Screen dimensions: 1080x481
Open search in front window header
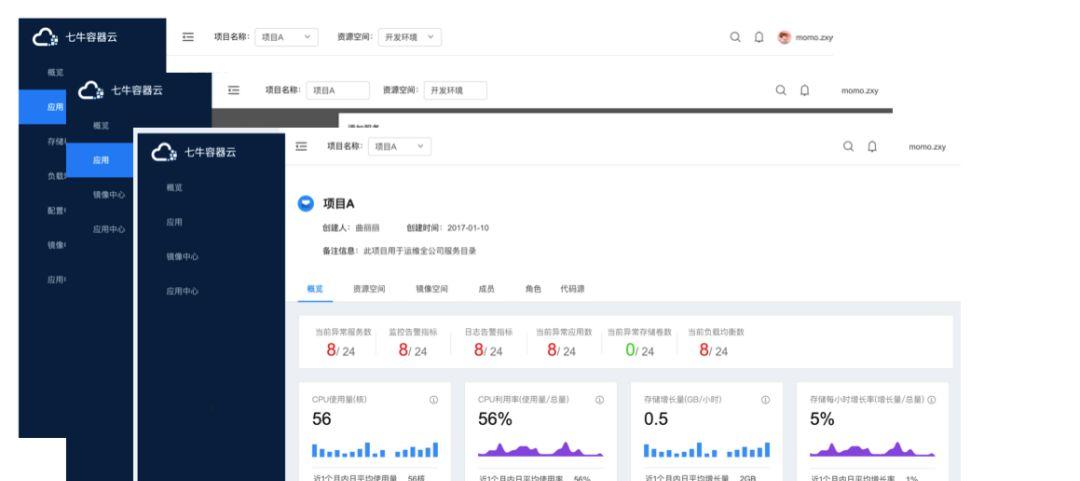coord(849,146)
